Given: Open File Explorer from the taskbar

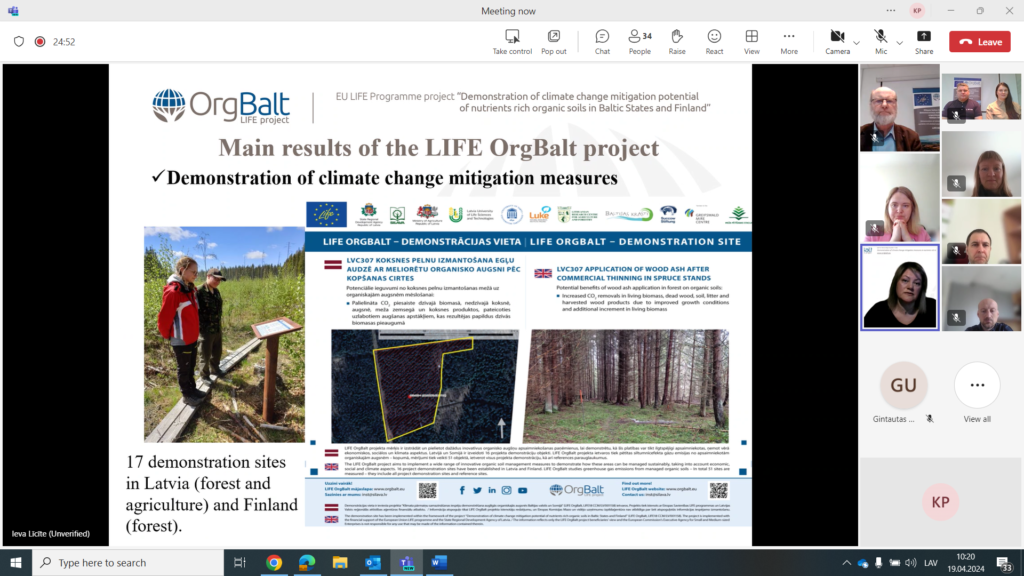Looking at the screenshot, I should click(340, 562).
